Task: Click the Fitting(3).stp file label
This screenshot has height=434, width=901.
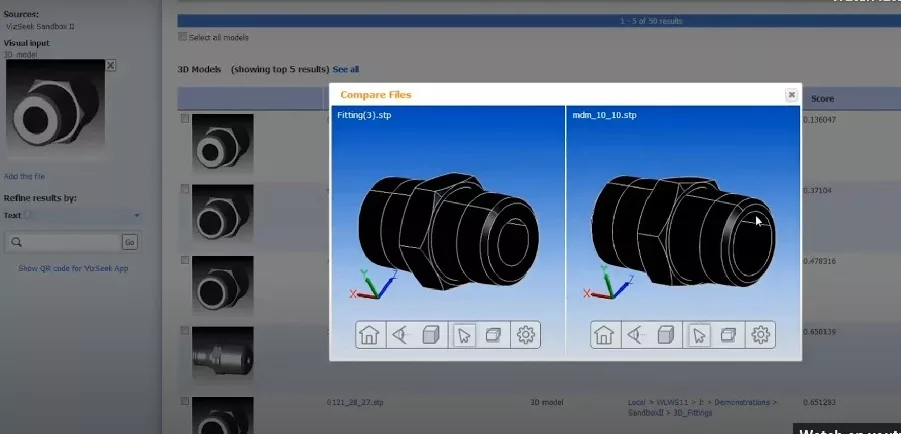Action: click(364, 115)
